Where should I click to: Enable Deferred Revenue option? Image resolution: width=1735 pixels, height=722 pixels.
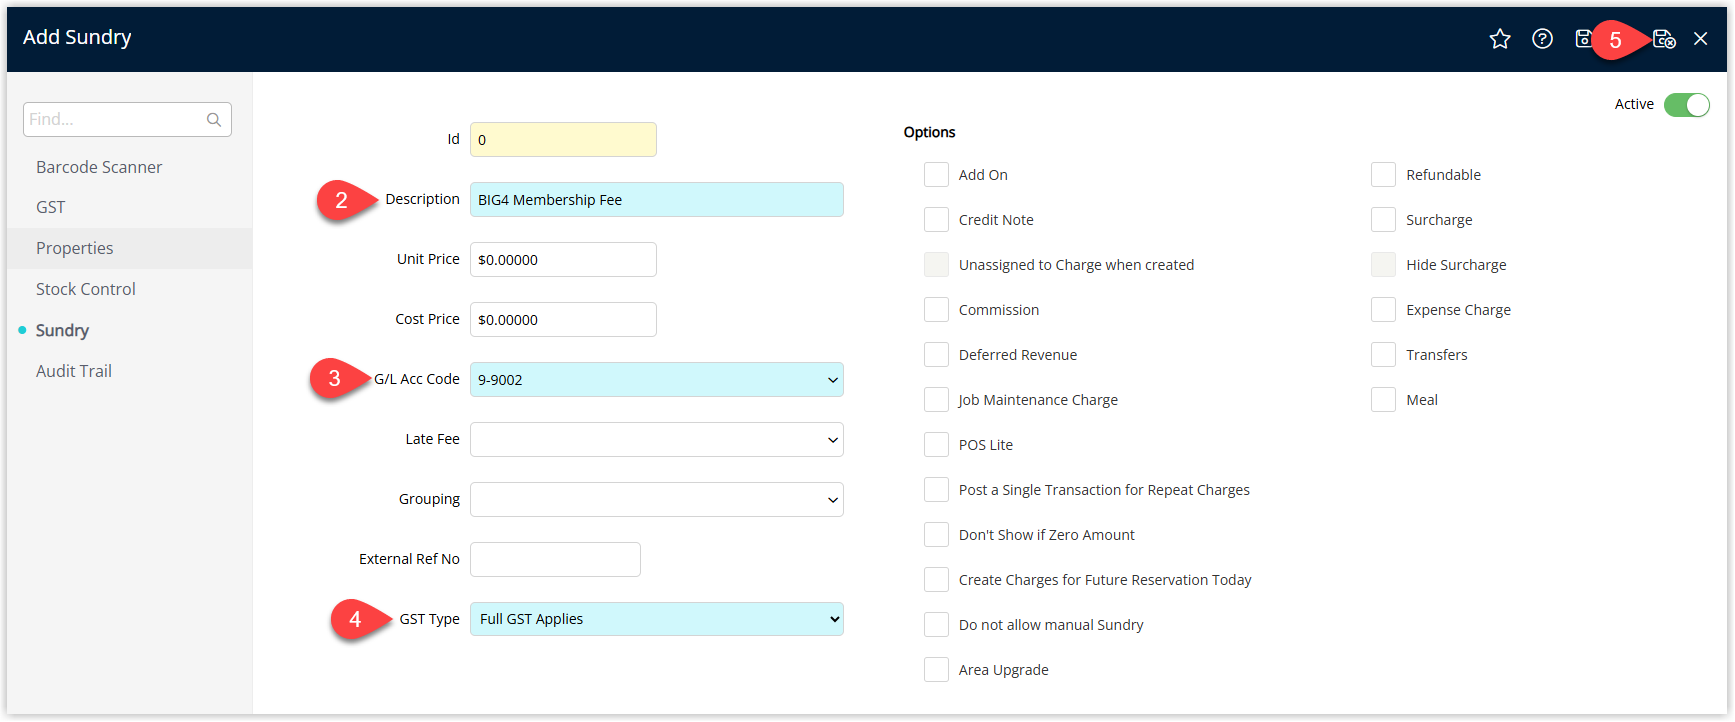(x=936, y=355)
